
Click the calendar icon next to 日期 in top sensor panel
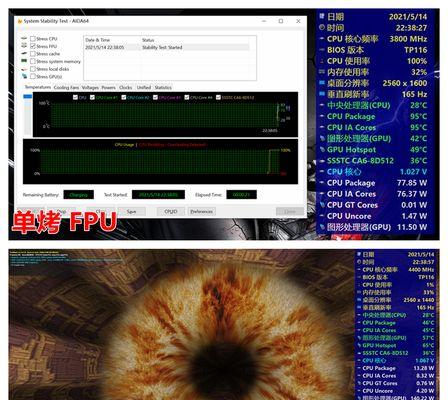[322, 16]
